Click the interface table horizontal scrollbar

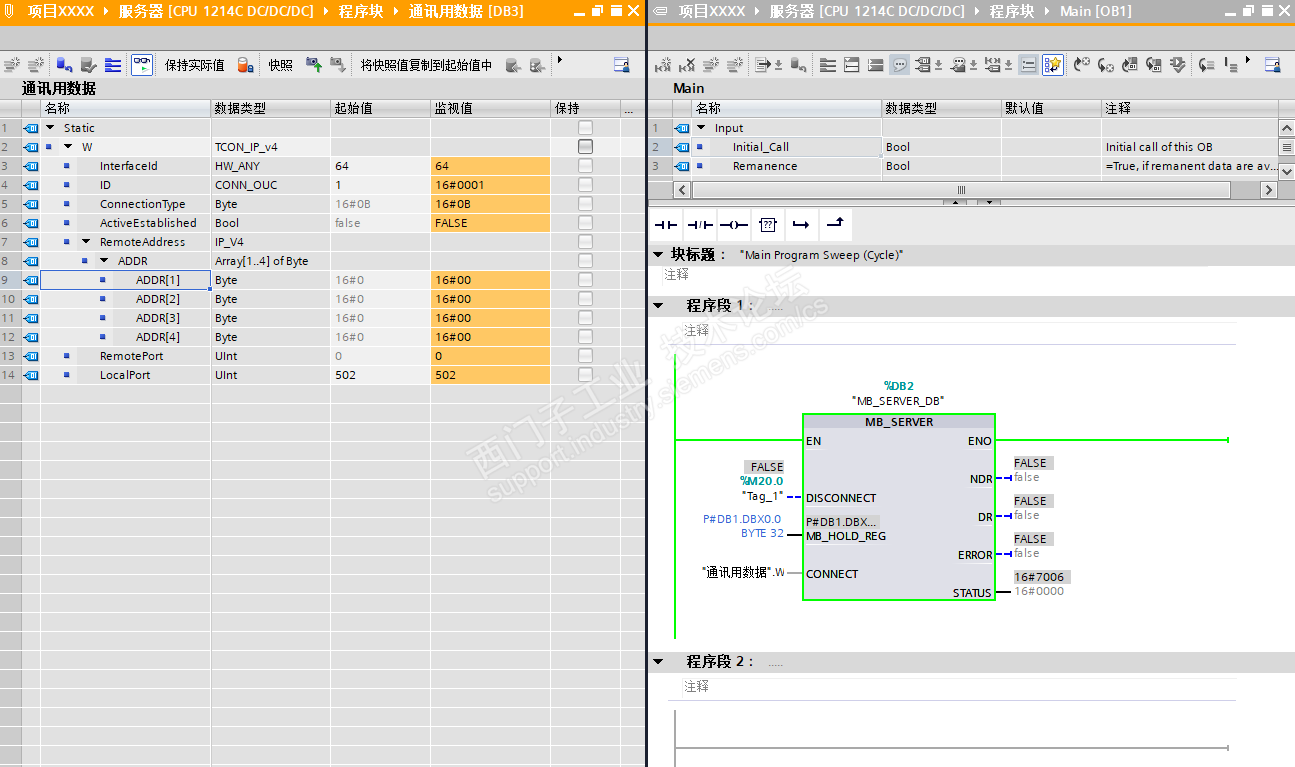tap(961, 189)
